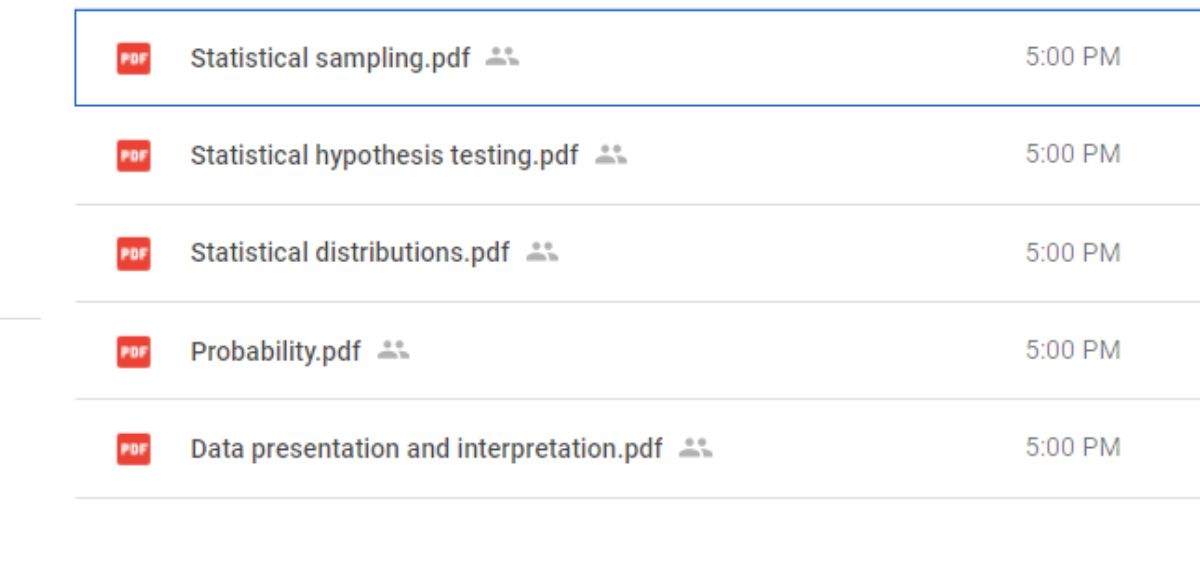The image size is (1200, 579).
Task: Click the PDF icon for Statistical hypothesis testing.pdf
Action: (x=133, y=156)
